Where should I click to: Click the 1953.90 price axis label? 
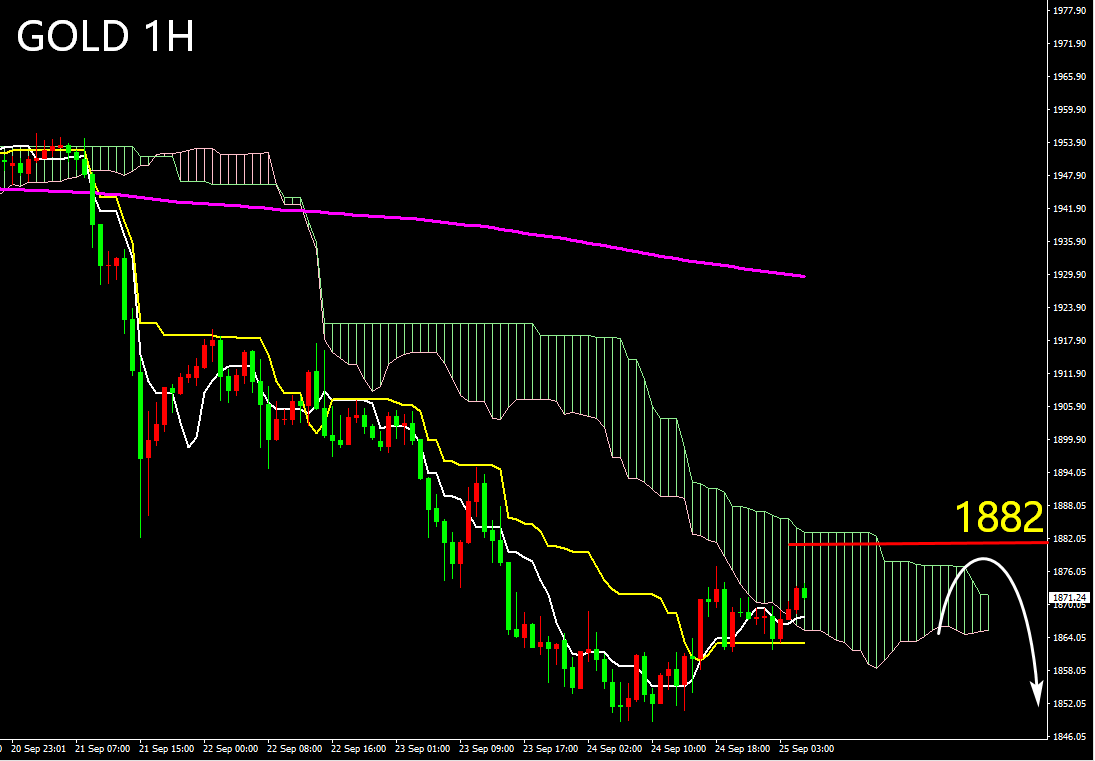click(x=1069, y=143)
